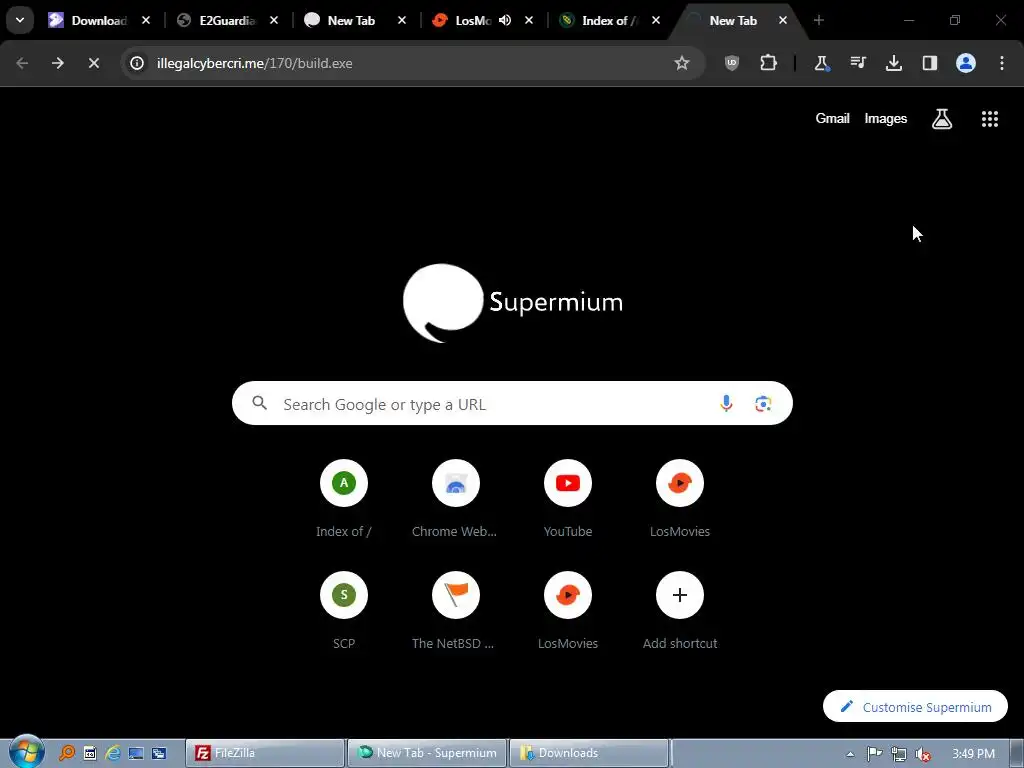Click the muted volume tray icon
This screenshot has width=1024, height=768.
[x=923, y=754]
